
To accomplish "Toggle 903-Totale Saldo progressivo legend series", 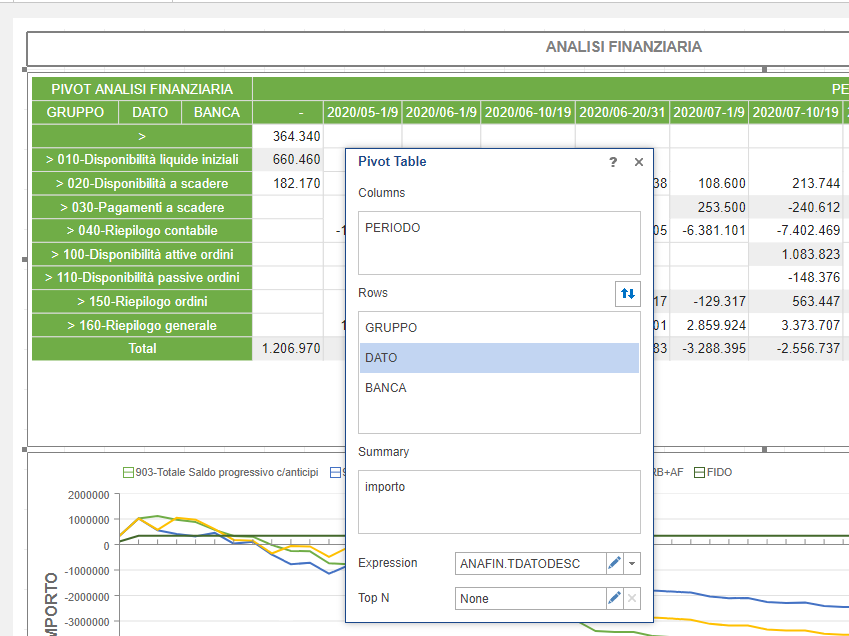I will click(x=220, y=472).
